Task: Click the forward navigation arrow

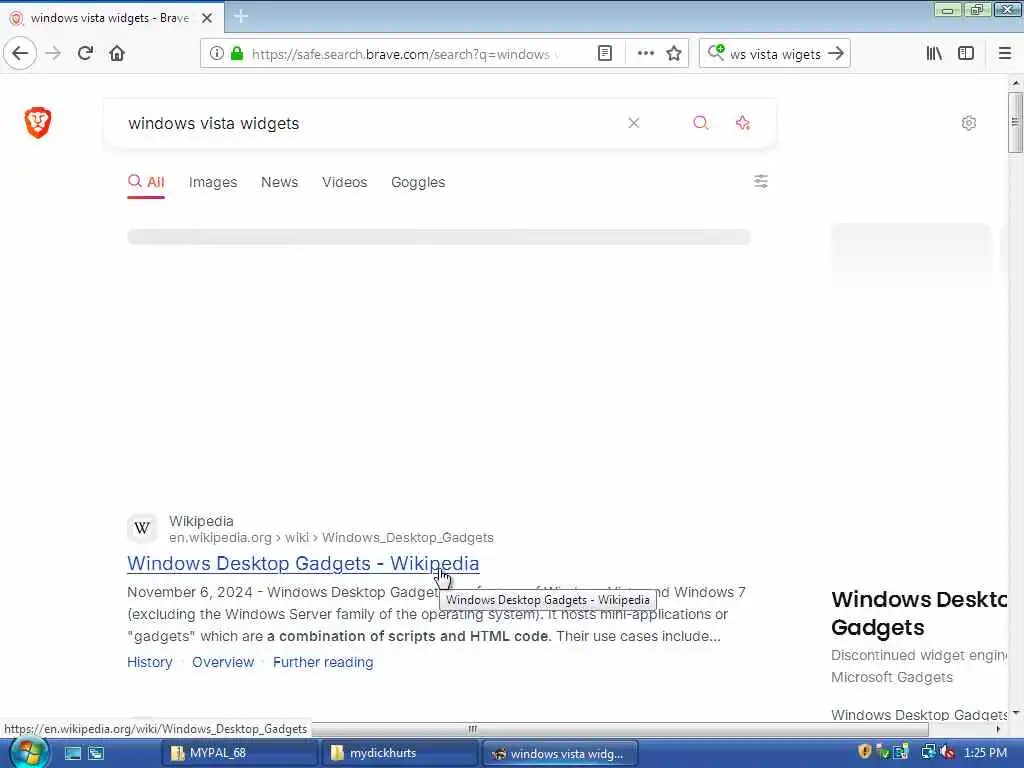Action: (53, 54)
